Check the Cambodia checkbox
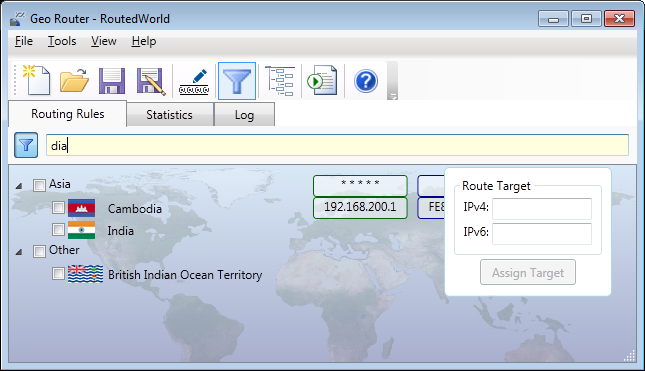The image size is (645, 371). tap(58, 207)
